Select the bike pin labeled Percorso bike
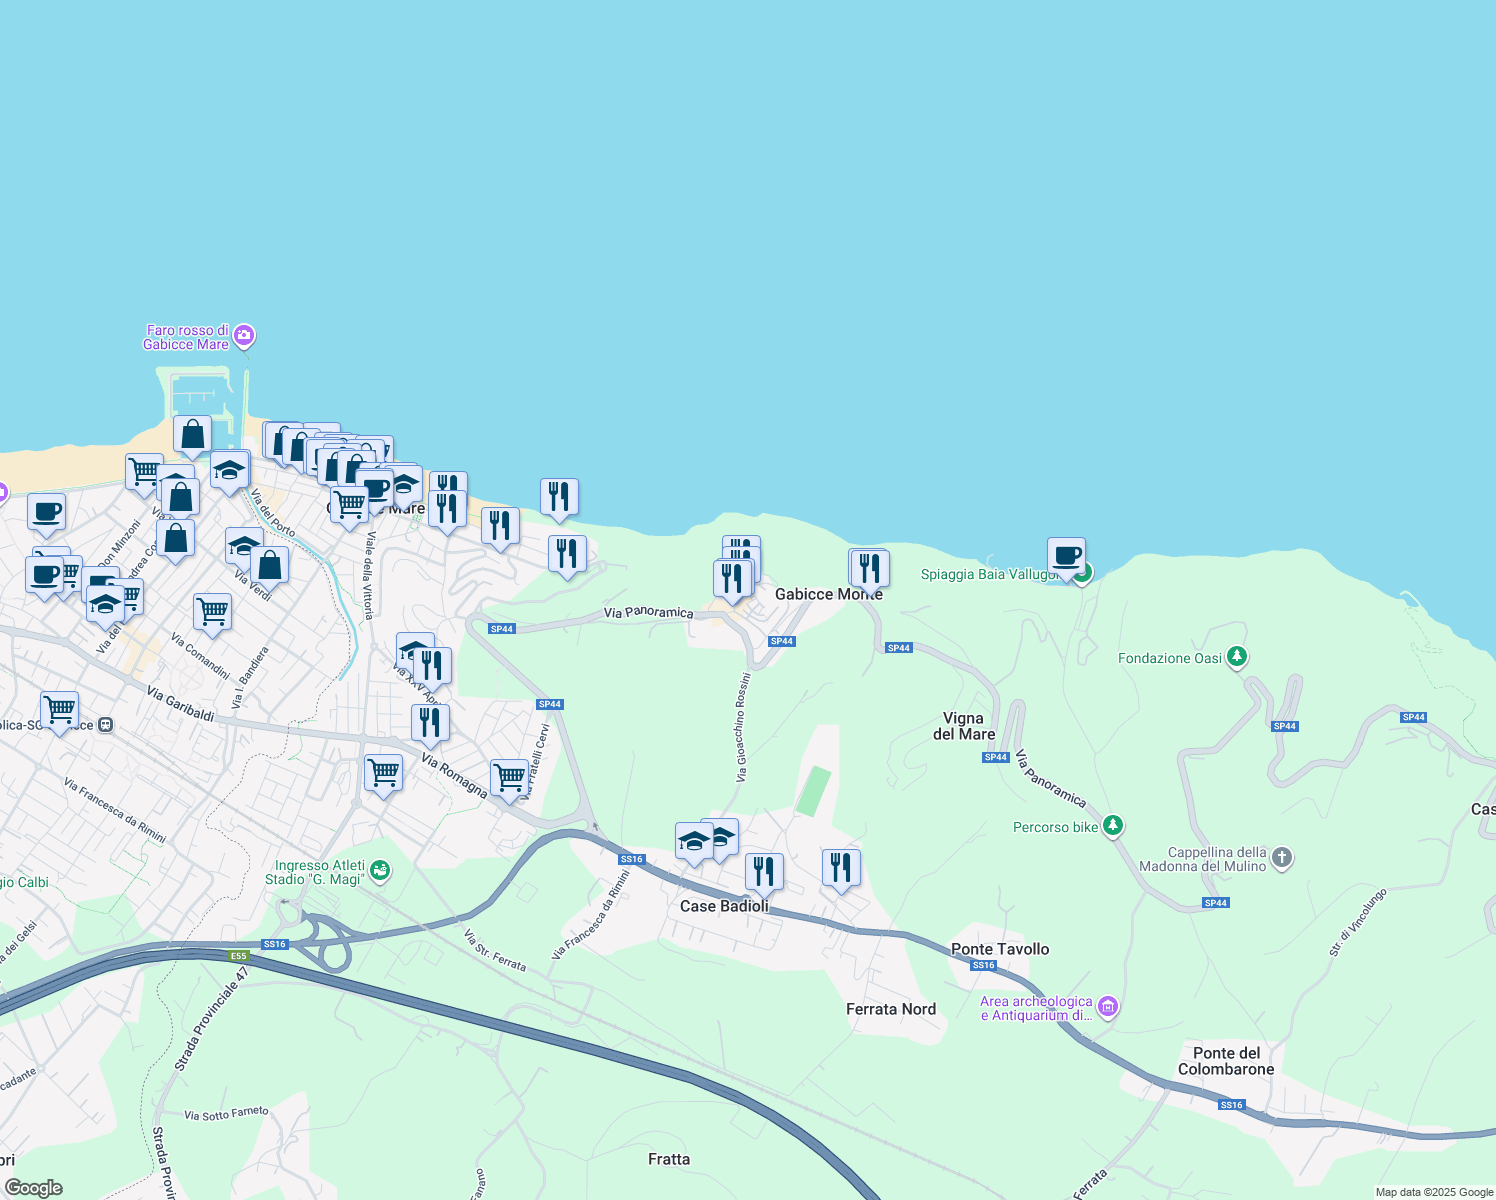Image resolution: width=1496 pixels, height=1200 pixels. [x=1113, y=826]
